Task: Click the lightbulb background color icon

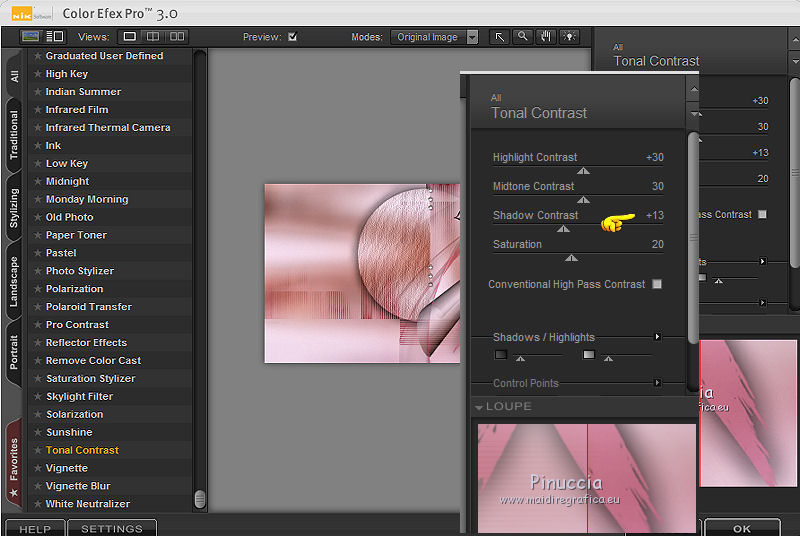Action: click(569, 37)
